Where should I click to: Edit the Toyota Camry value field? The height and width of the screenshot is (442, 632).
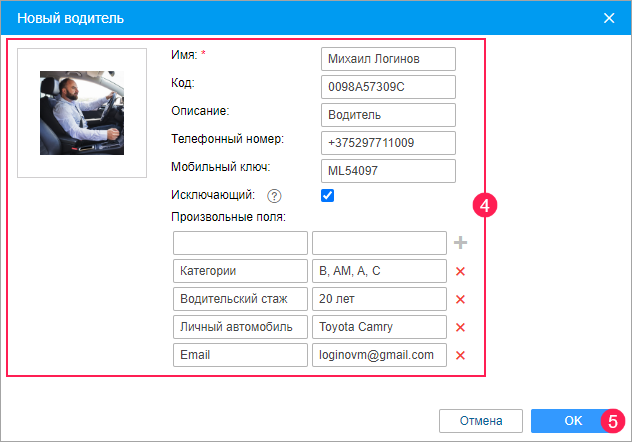click(x=379, y=327)
